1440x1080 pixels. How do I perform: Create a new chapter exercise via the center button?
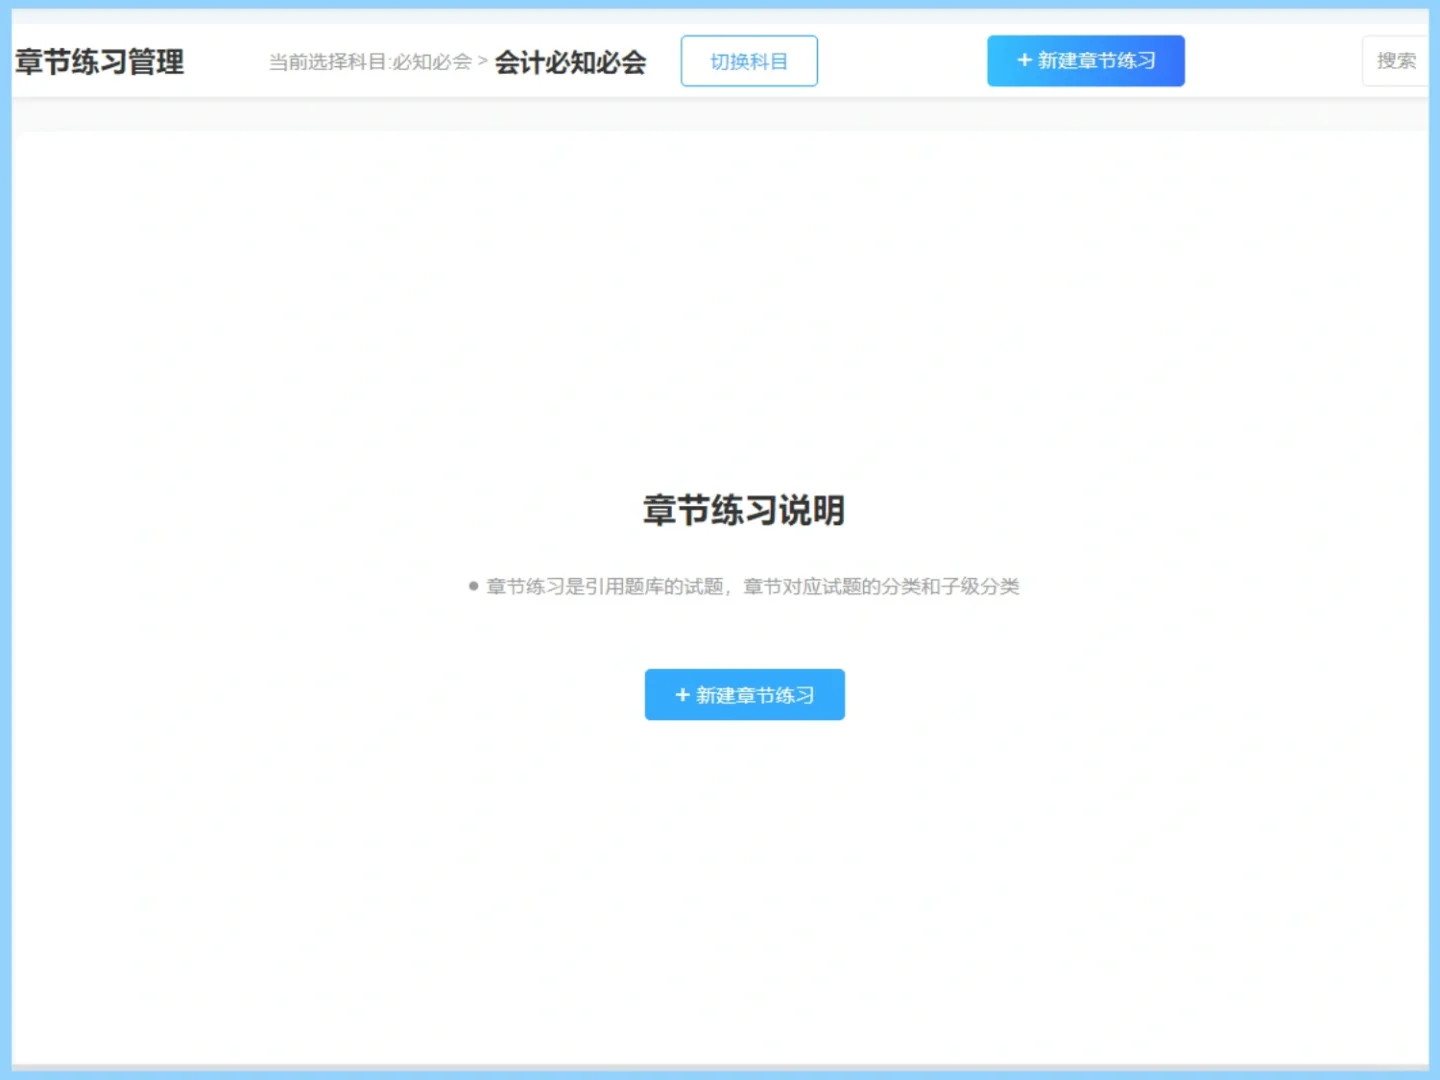(x=745, y=694)
